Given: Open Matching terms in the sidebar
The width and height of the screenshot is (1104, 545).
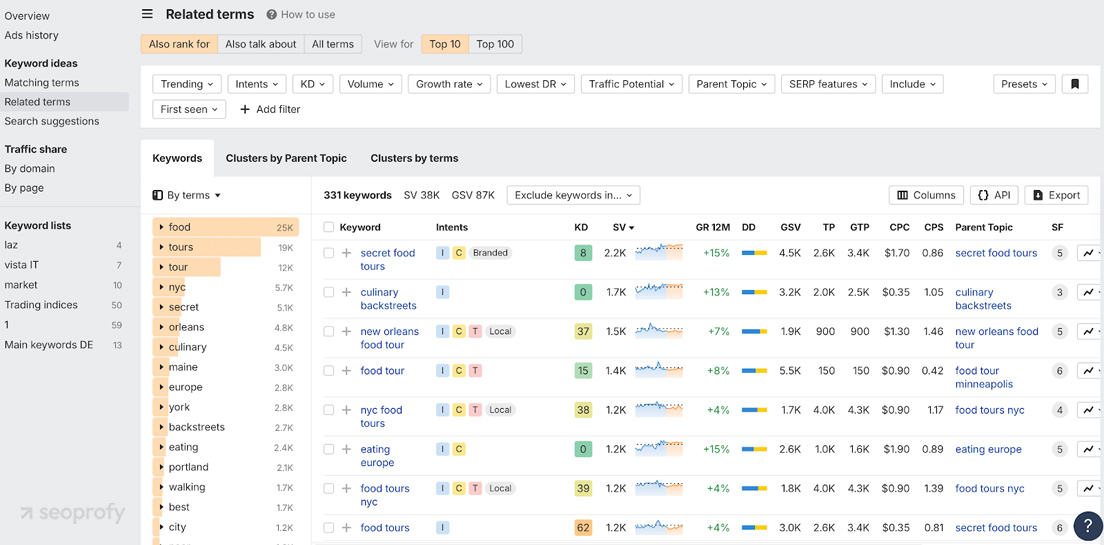Looking at the screenshot, I should pos(42,83).
